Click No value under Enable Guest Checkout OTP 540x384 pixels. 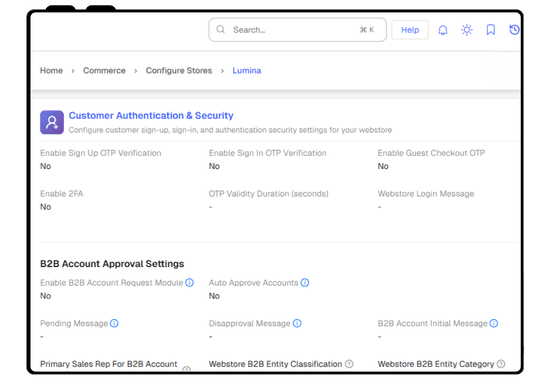(383, 166)
